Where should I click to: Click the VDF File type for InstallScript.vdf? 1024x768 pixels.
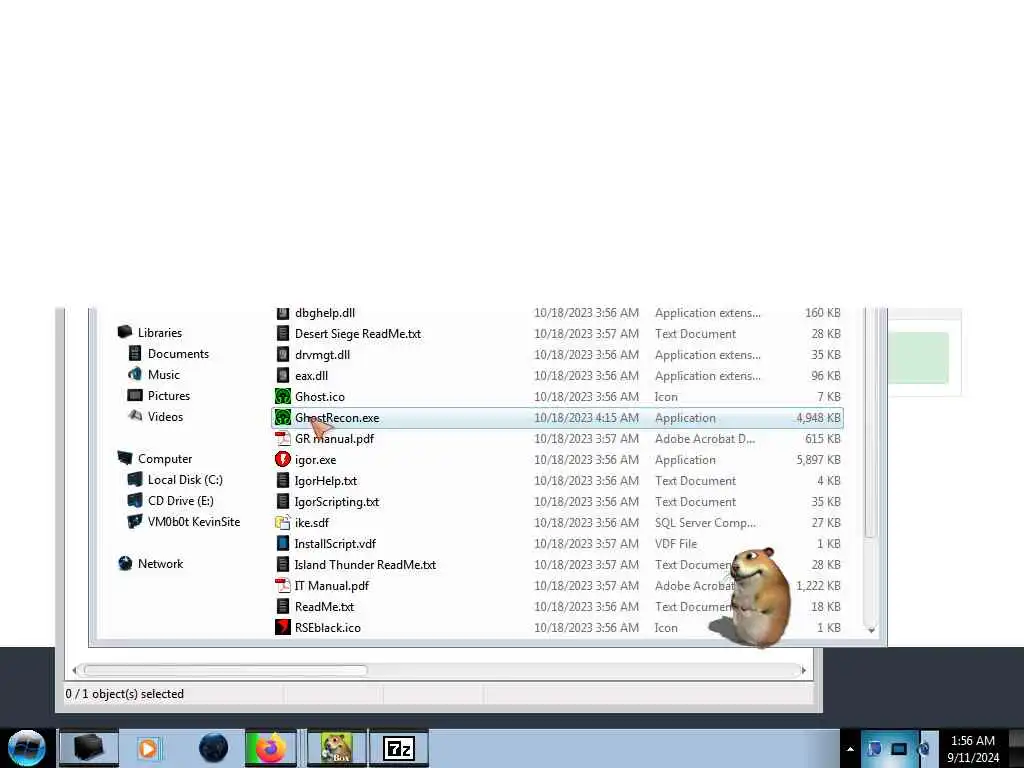click(676, 543)
